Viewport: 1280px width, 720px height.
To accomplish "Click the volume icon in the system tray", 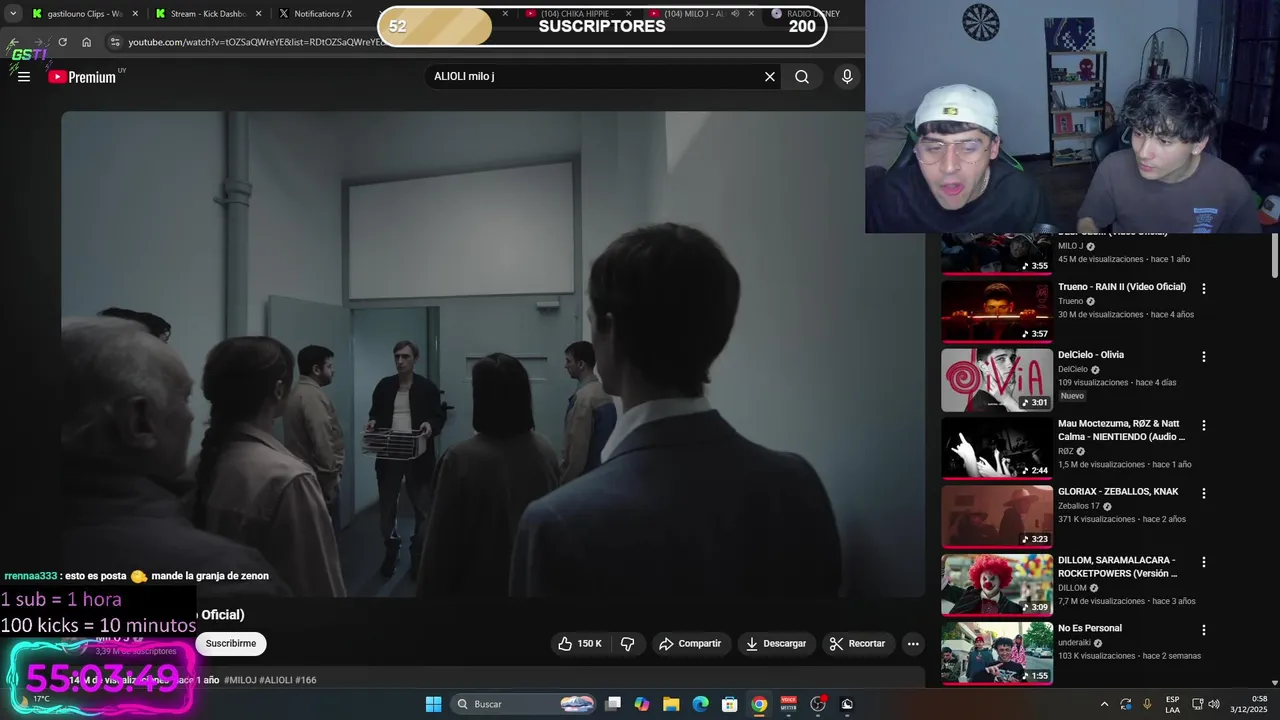I will [1214, 704].
